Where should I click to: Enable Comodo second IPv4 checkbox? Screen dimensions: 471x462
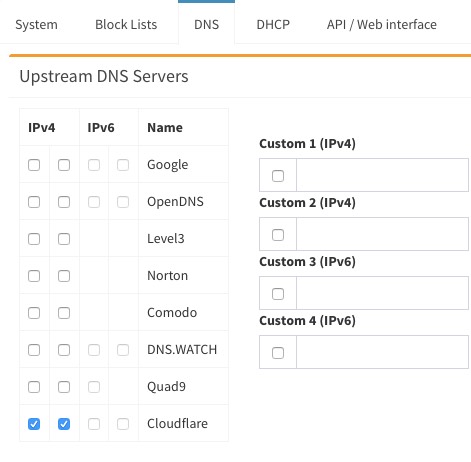[x=64, y=313]
